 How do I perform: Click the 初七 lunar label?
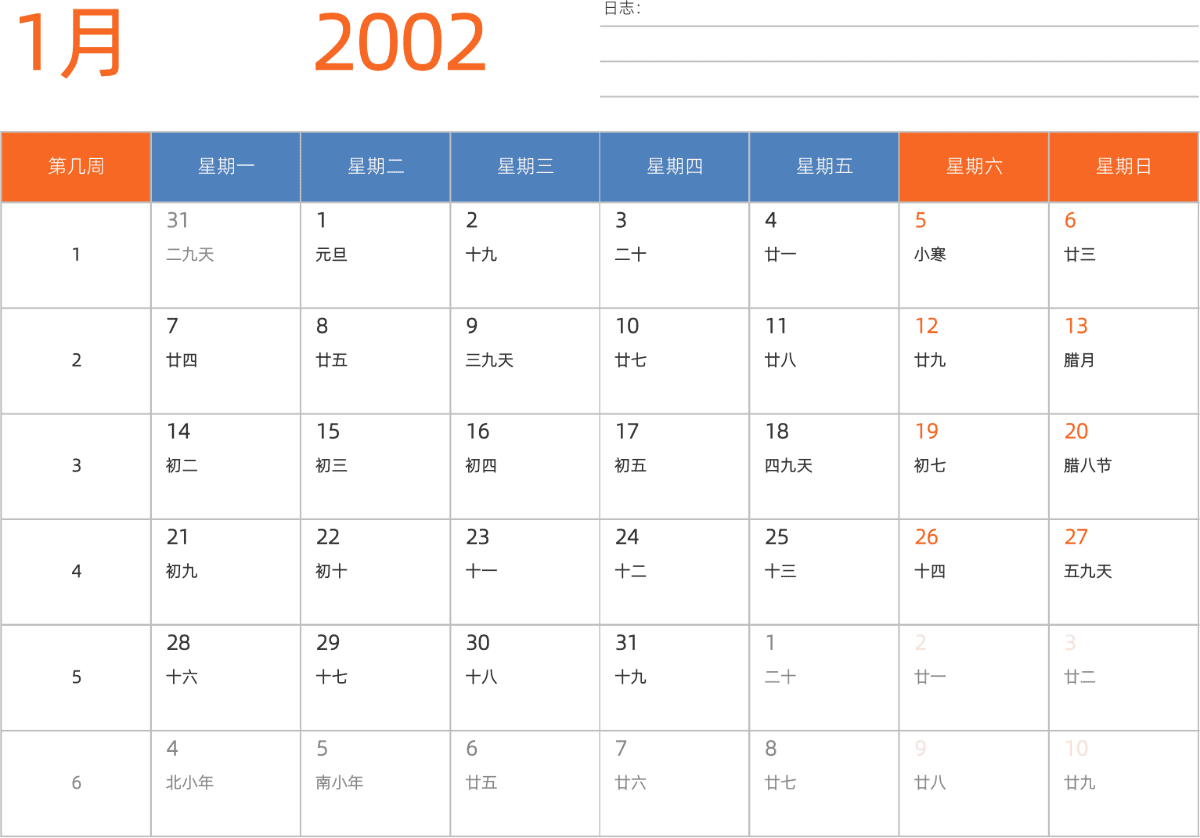click(x=930, y=466)
